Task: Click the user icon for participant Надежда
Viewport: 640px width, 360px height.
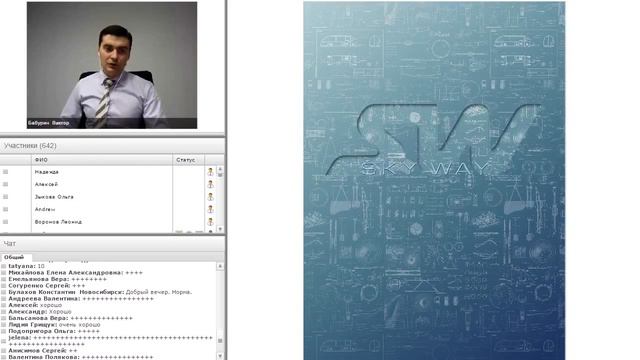Action: point(210,172)
